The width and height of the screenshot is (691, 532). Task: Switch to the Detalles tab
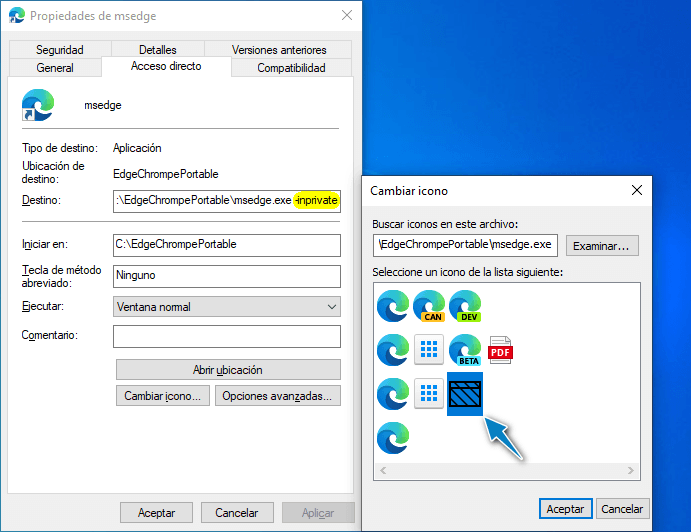pyautogui.click(x=158, y=49)
